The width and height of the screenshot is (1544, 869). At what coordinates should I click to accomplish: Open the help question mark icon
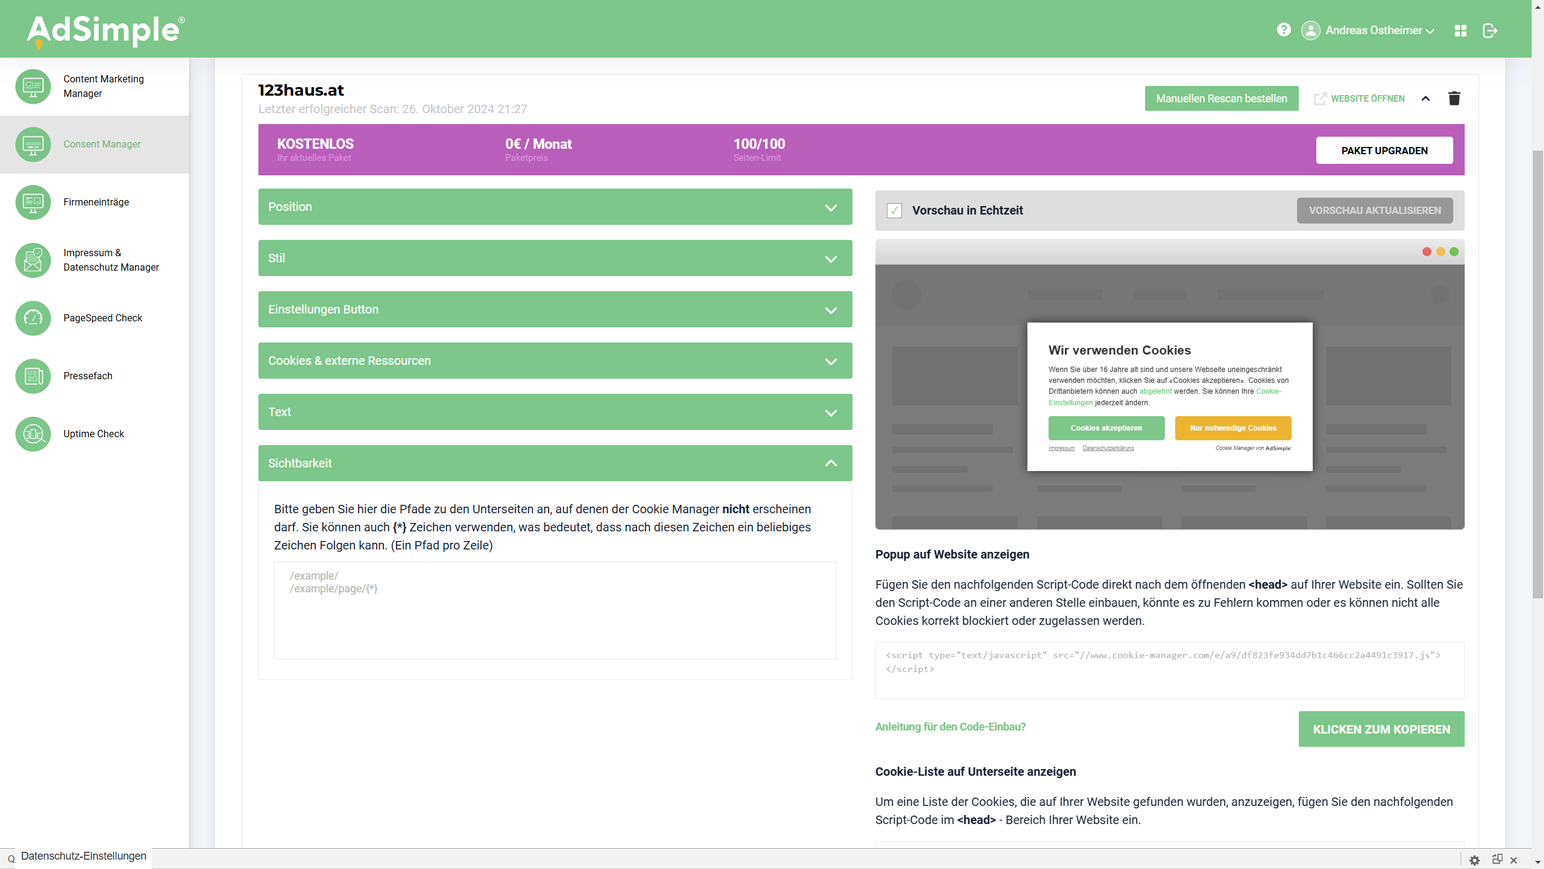pos(1284,30)
